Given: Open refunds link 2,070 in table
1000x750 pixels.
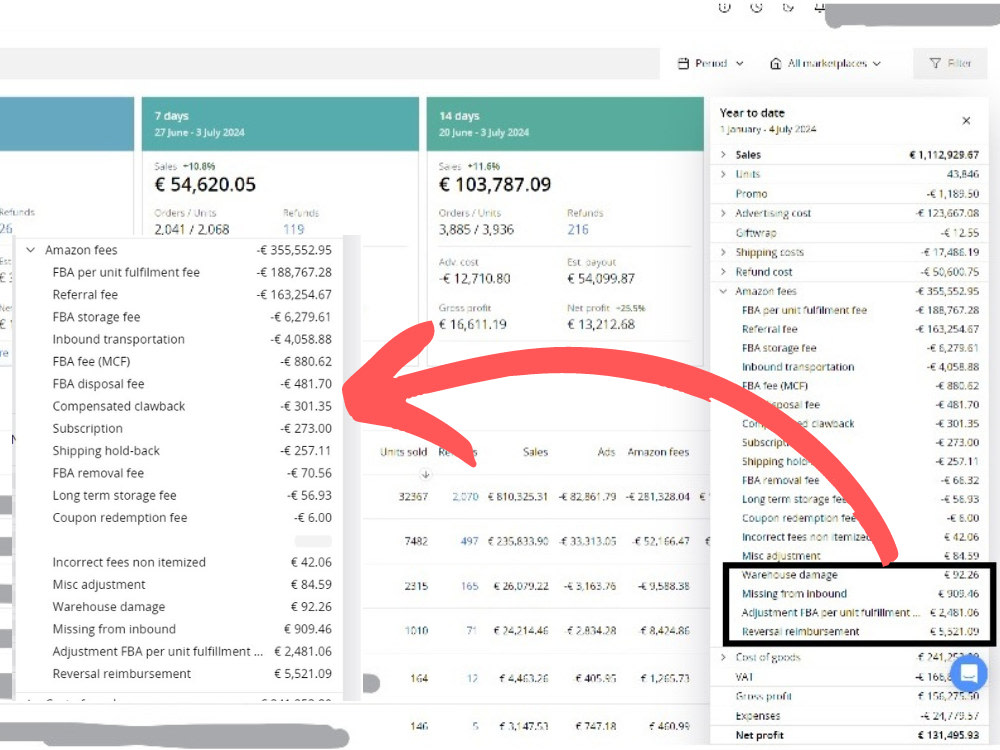Looking at the screenshot, I should (x=466, y=496).
